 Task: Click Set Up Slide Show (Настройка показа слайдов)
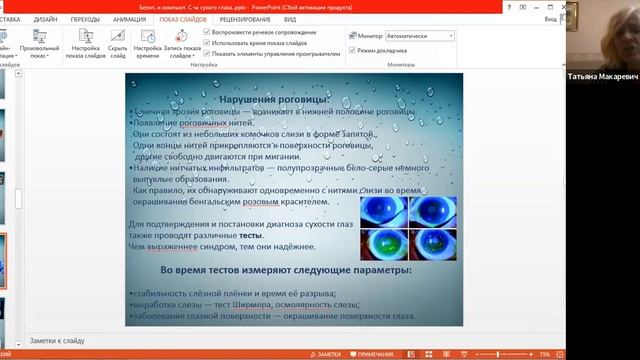86,44
